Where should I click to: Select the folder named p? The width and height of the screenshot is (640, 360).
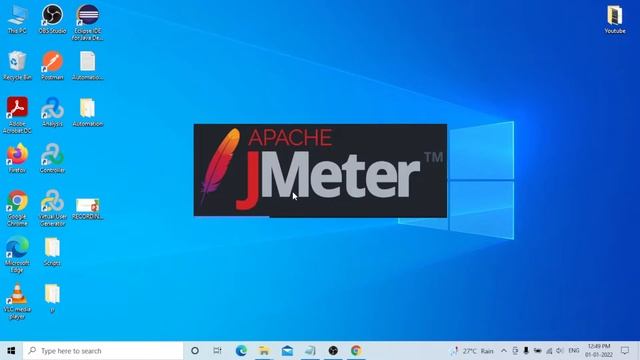tap(52, 298)
